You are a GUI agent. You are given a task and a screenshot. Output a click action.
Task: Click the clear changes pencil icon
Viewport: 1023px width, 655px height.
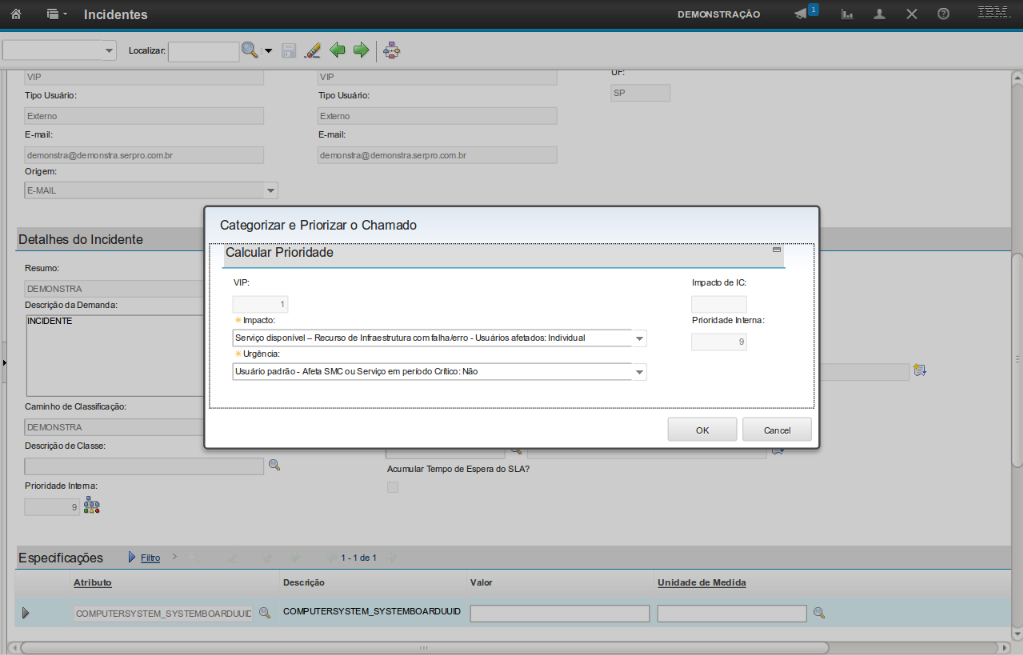(312, 50)
